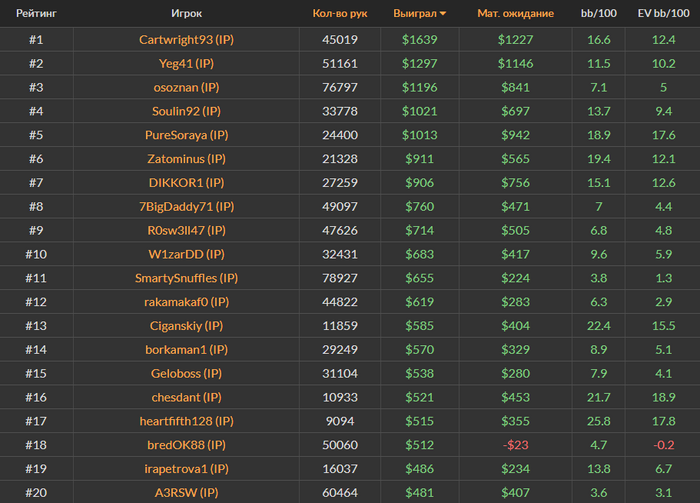
Task: Open player Geloboss (IP) profile
Action: pyautogui.click(x=187, y=374)
